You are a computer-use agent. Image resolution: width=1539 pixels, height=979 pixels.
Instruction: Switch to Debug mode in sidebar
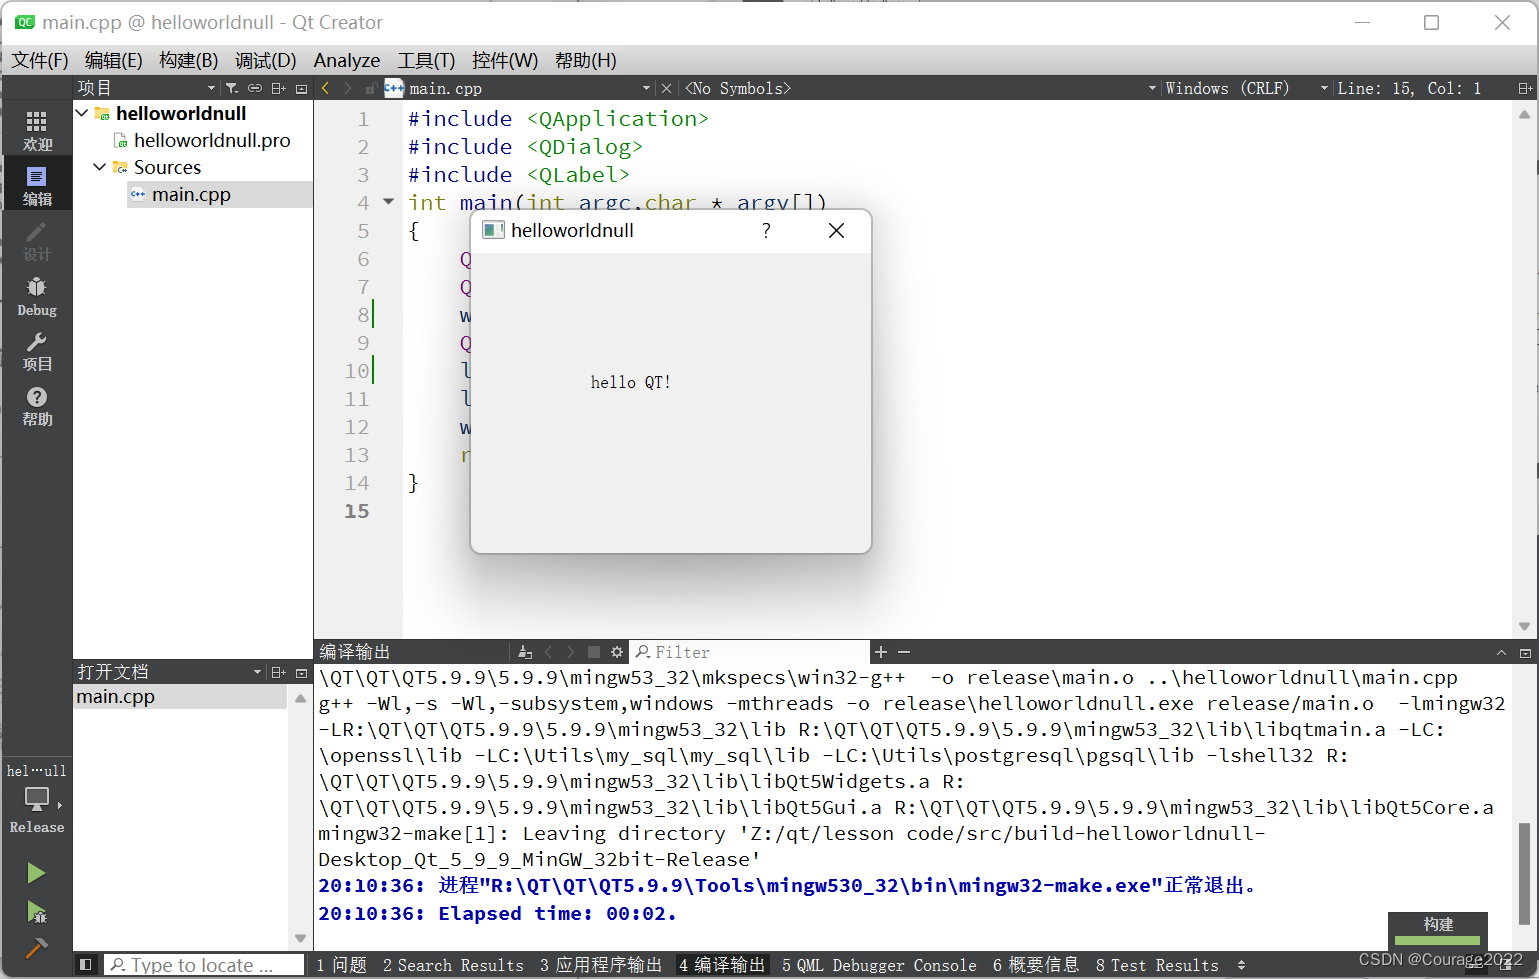pyautogui.click(x=37, y=296)
